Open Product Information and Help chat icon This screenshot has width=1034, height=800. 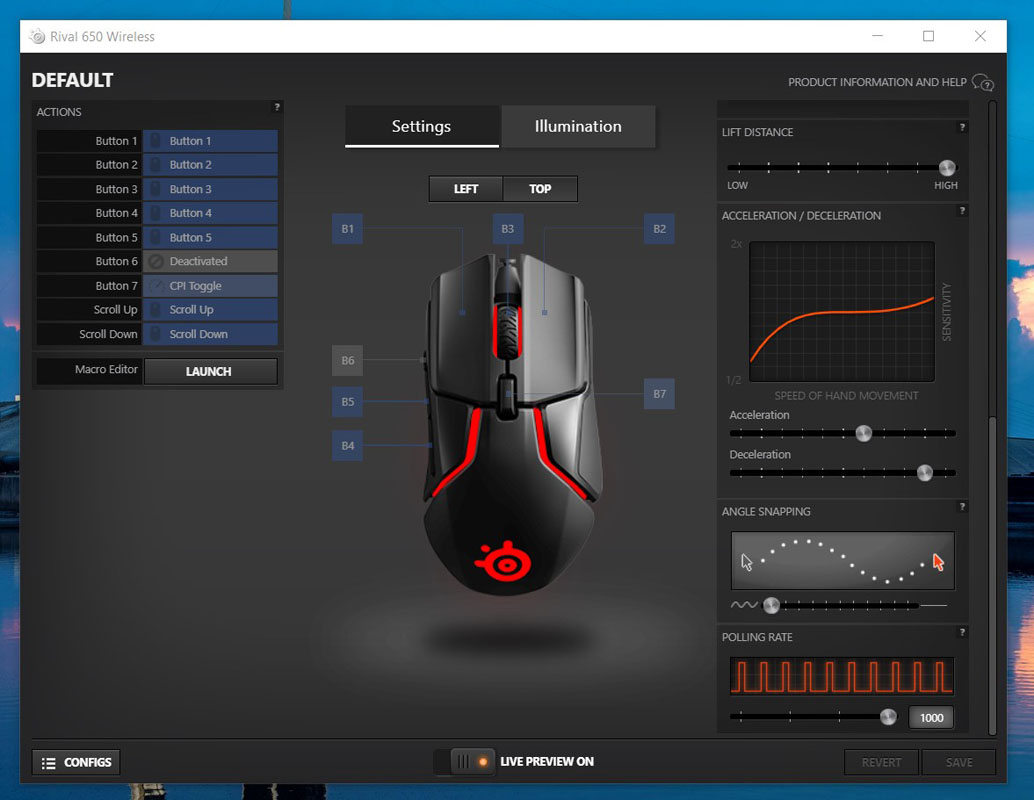click(983, 82)
